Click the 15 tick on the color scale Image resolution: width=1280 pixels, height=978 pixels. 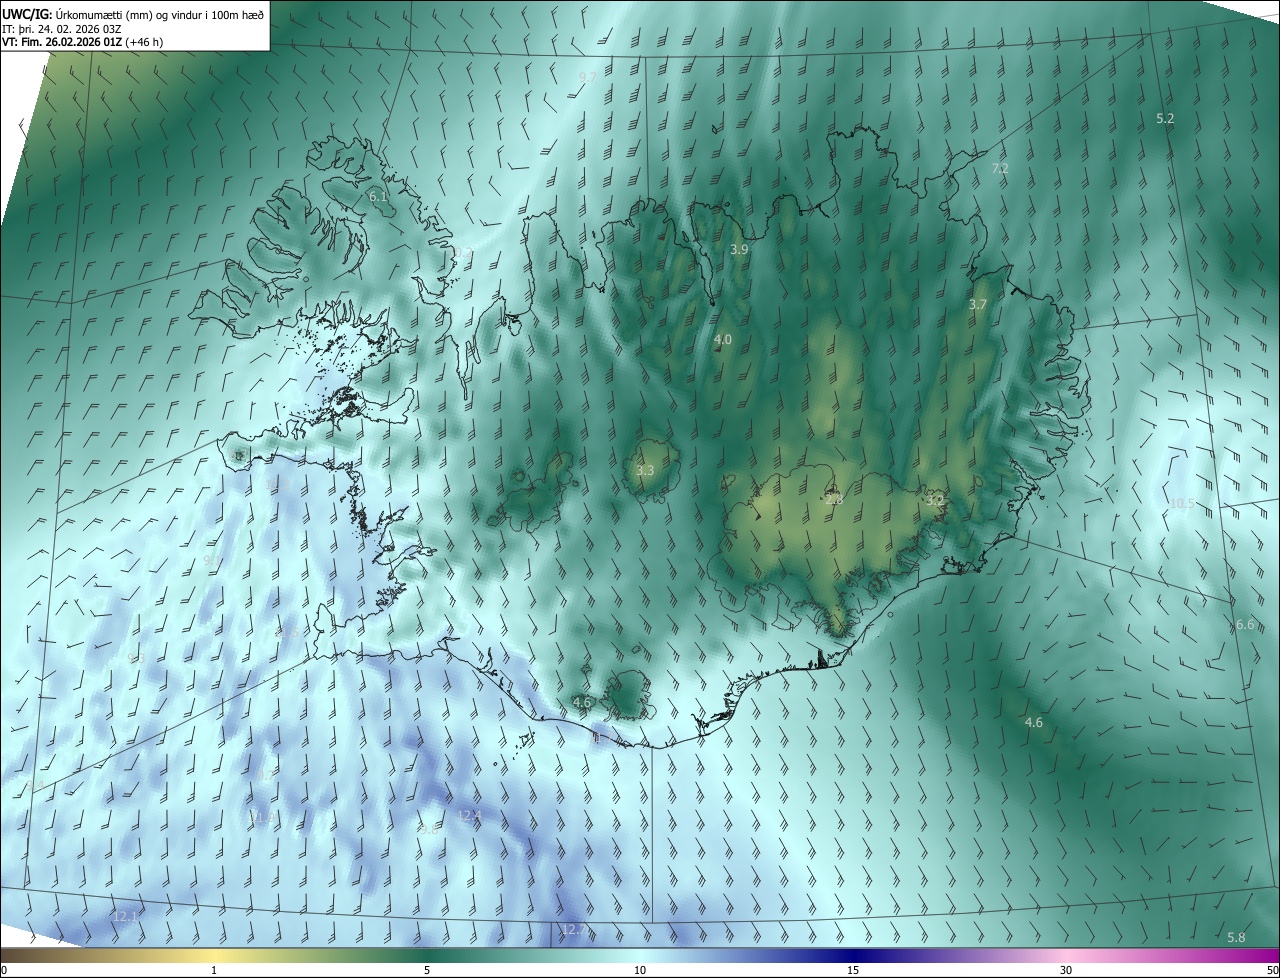click(x=853, y=970)
